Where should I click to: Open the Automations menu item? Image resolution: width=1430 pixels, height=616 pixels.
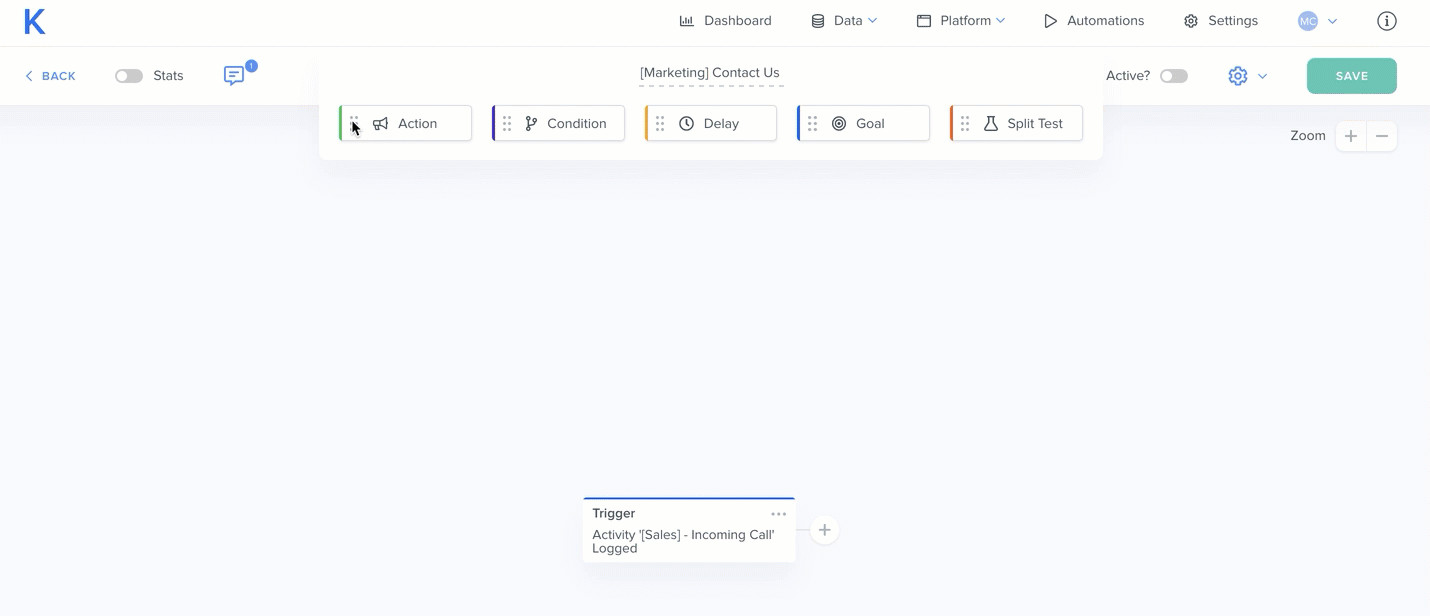click(1094, 21)
